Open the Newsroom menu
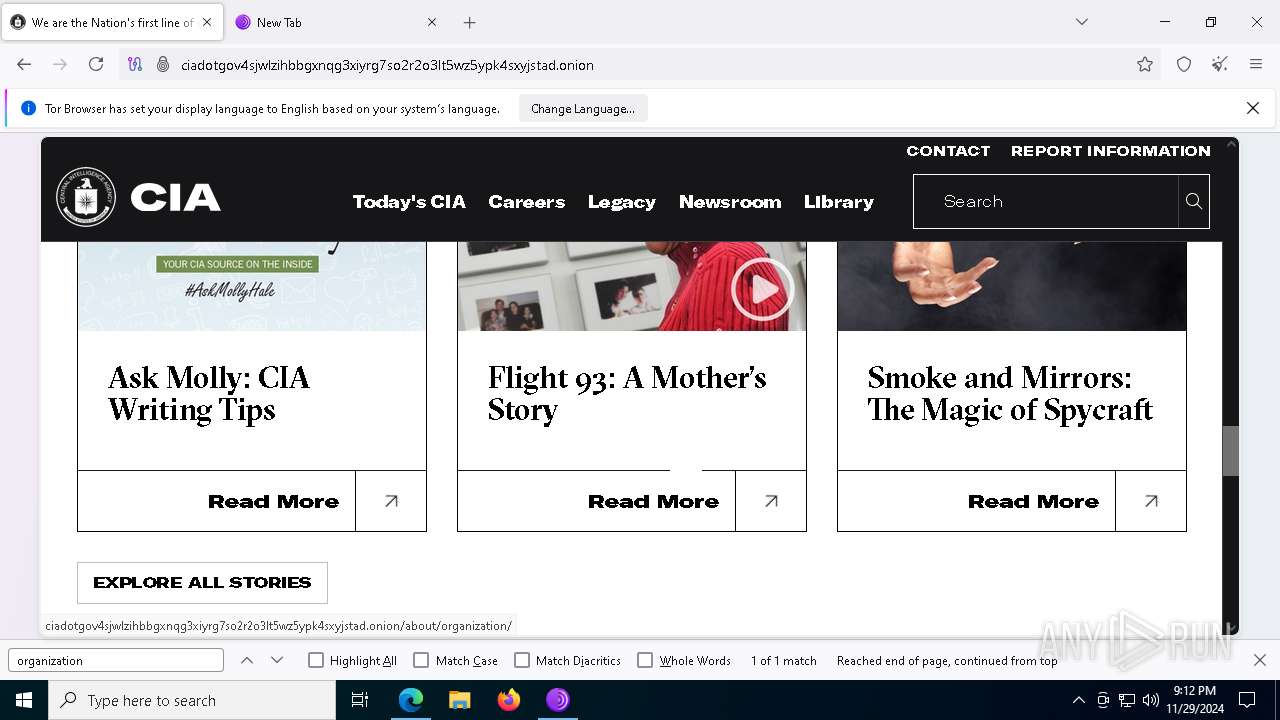 pyautogui.click(x=730, y=201)
